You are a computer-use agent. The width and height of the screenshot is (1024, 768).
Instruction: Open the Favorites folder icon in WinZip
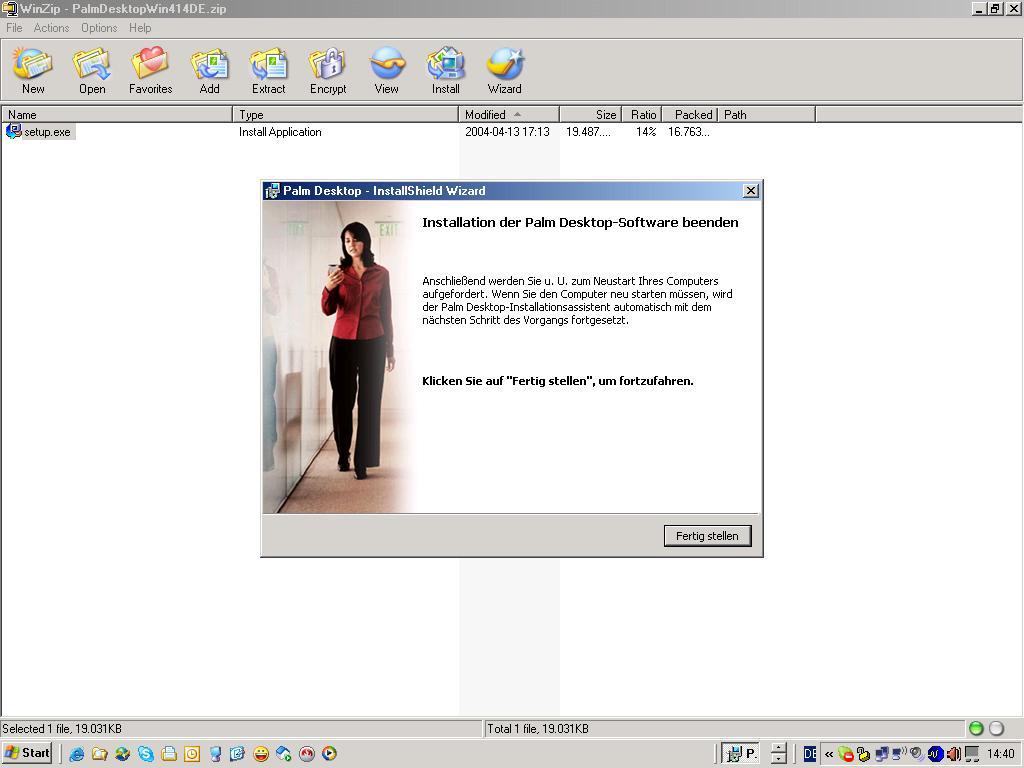(x=151, y=71)
